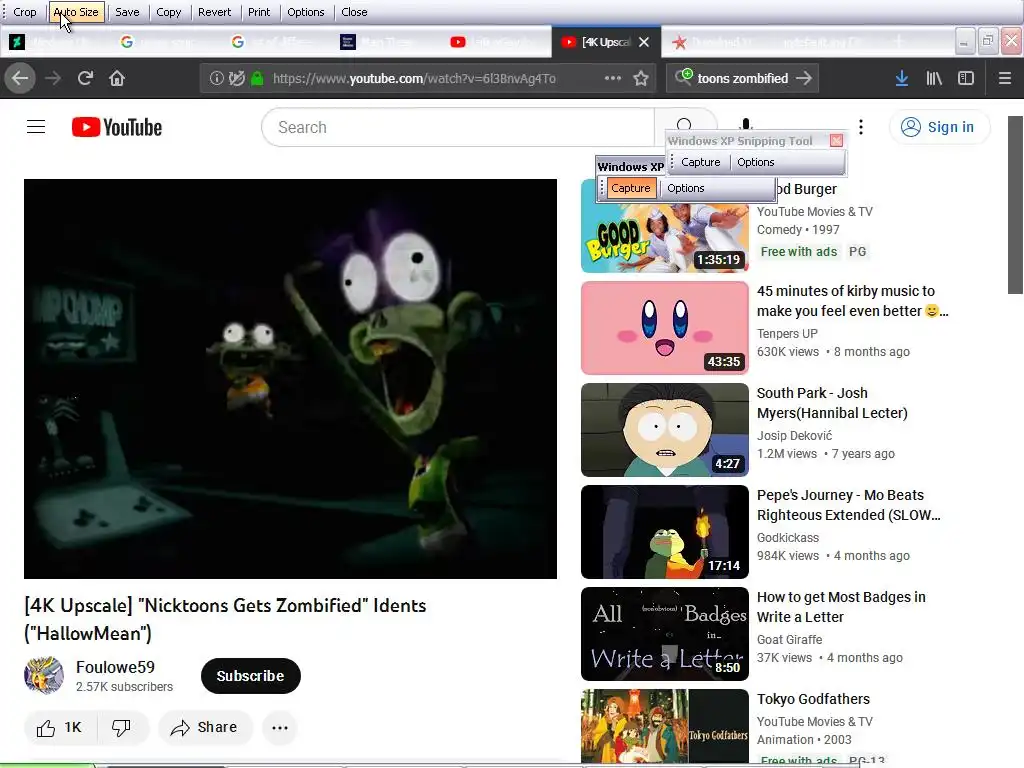Image resolution: width=1024 pixels, height=768 pixels.
Task: Click Options in the faded Snipping Tool window
Action: click(756, 162)
